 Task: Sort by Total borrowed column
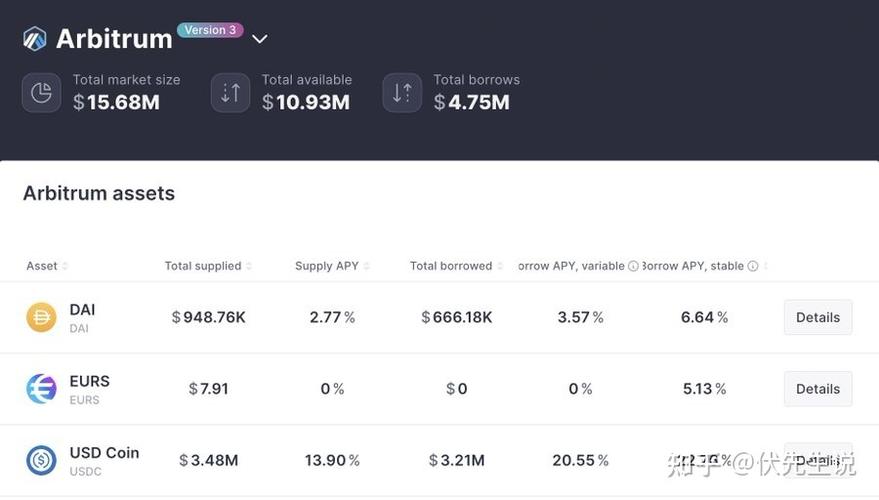click(x=456, y=266)
